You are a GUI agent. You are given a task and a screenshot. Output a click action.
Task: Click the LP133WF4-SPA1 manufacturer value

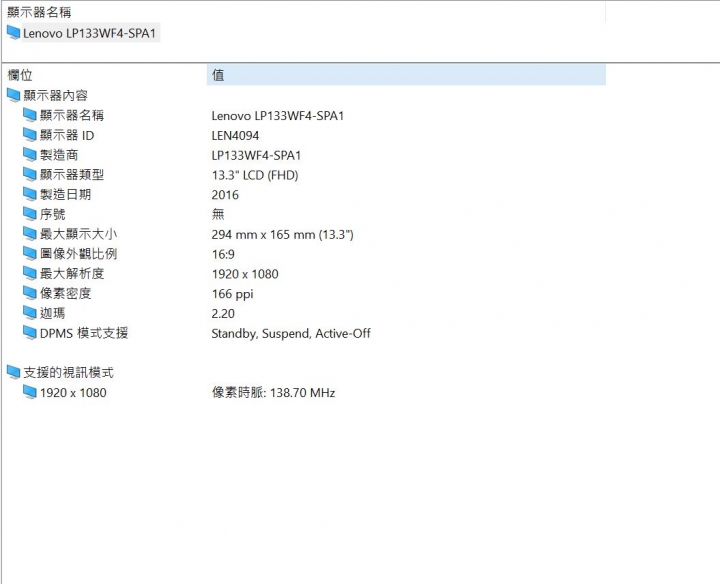coord(256,155)
